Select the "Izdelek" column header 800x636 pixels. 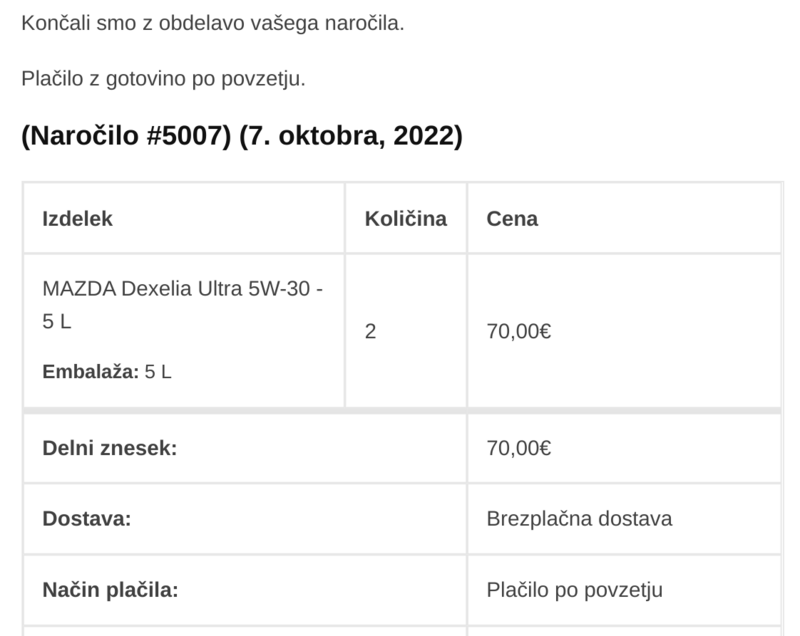coord(77,218)
